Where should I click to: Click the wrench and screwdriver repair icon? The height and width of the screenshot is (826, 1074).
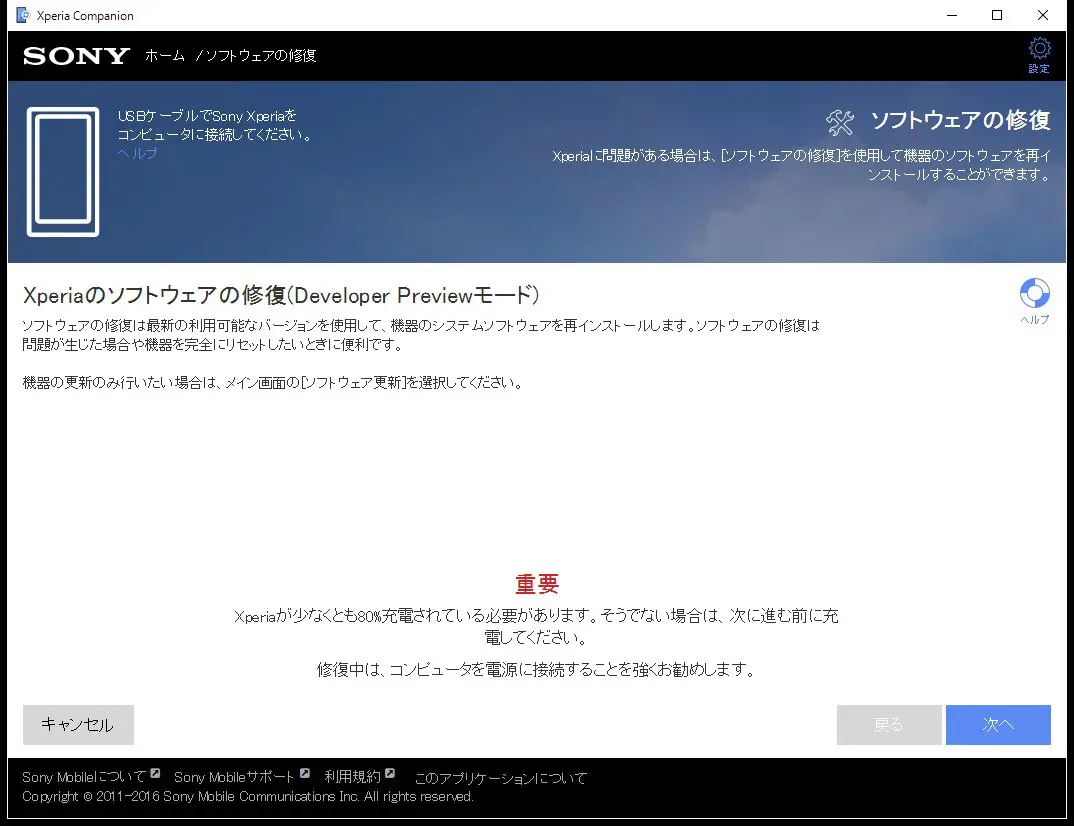tap(840, 123)
